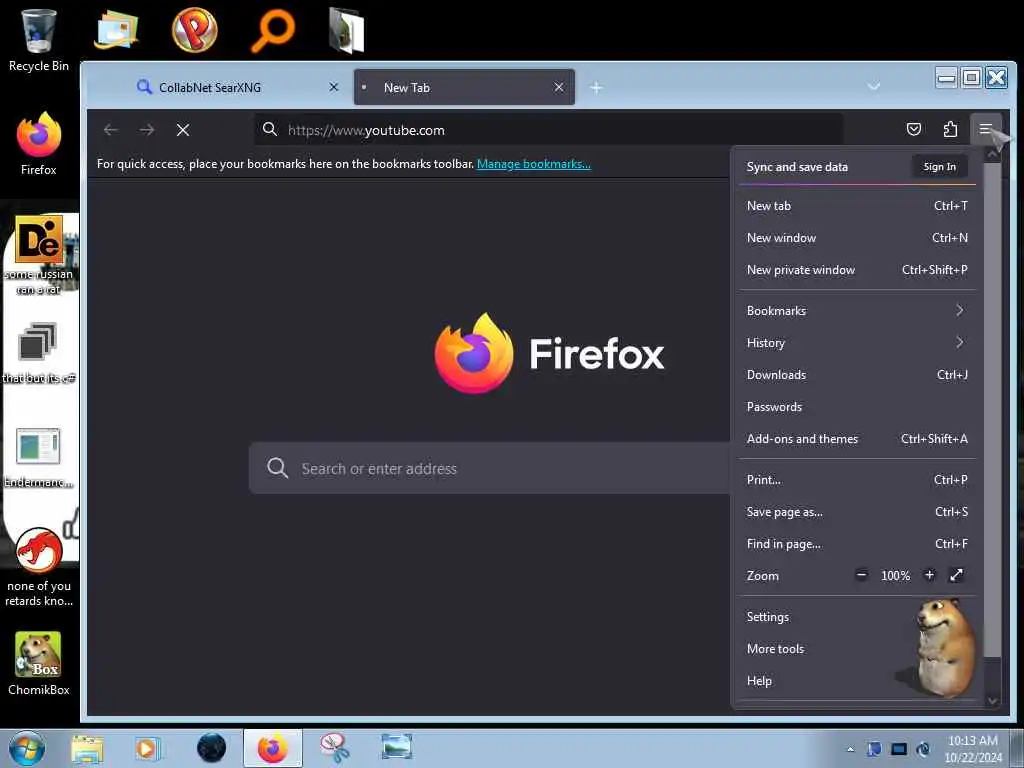Go forward with the Firefox forward arrow

147,130
